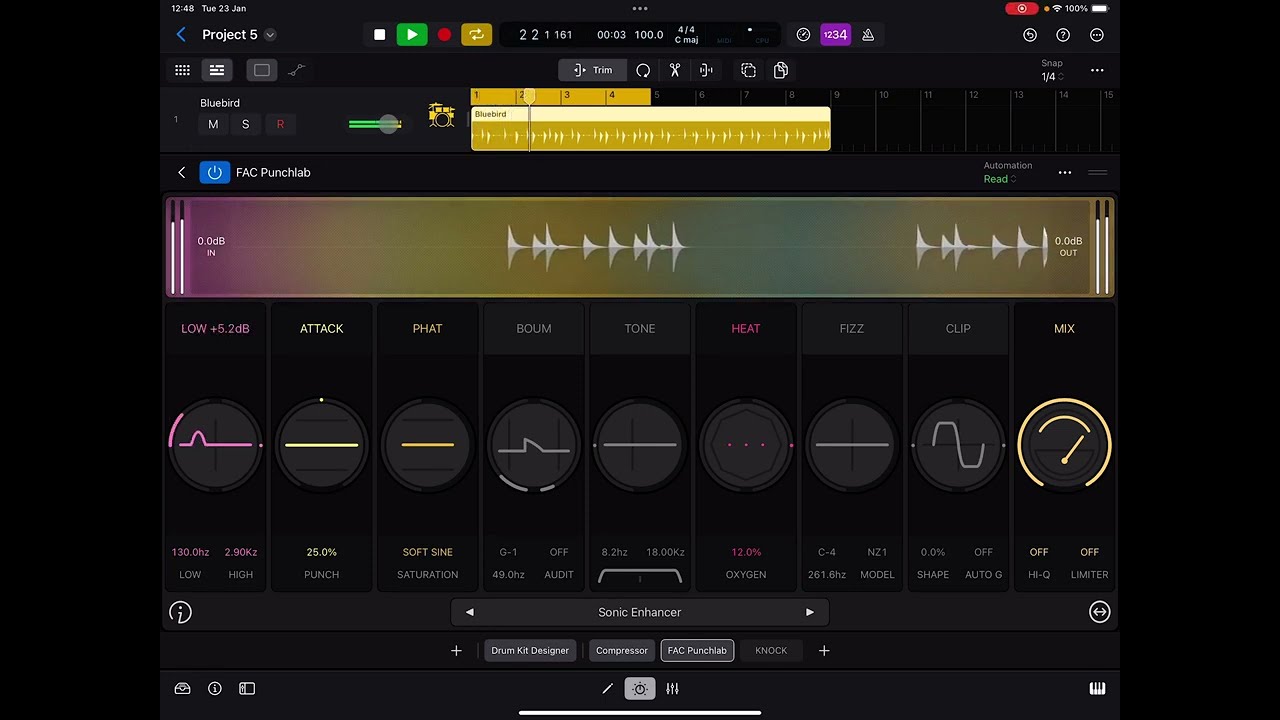Open plugin info button

tap(181, 612)
